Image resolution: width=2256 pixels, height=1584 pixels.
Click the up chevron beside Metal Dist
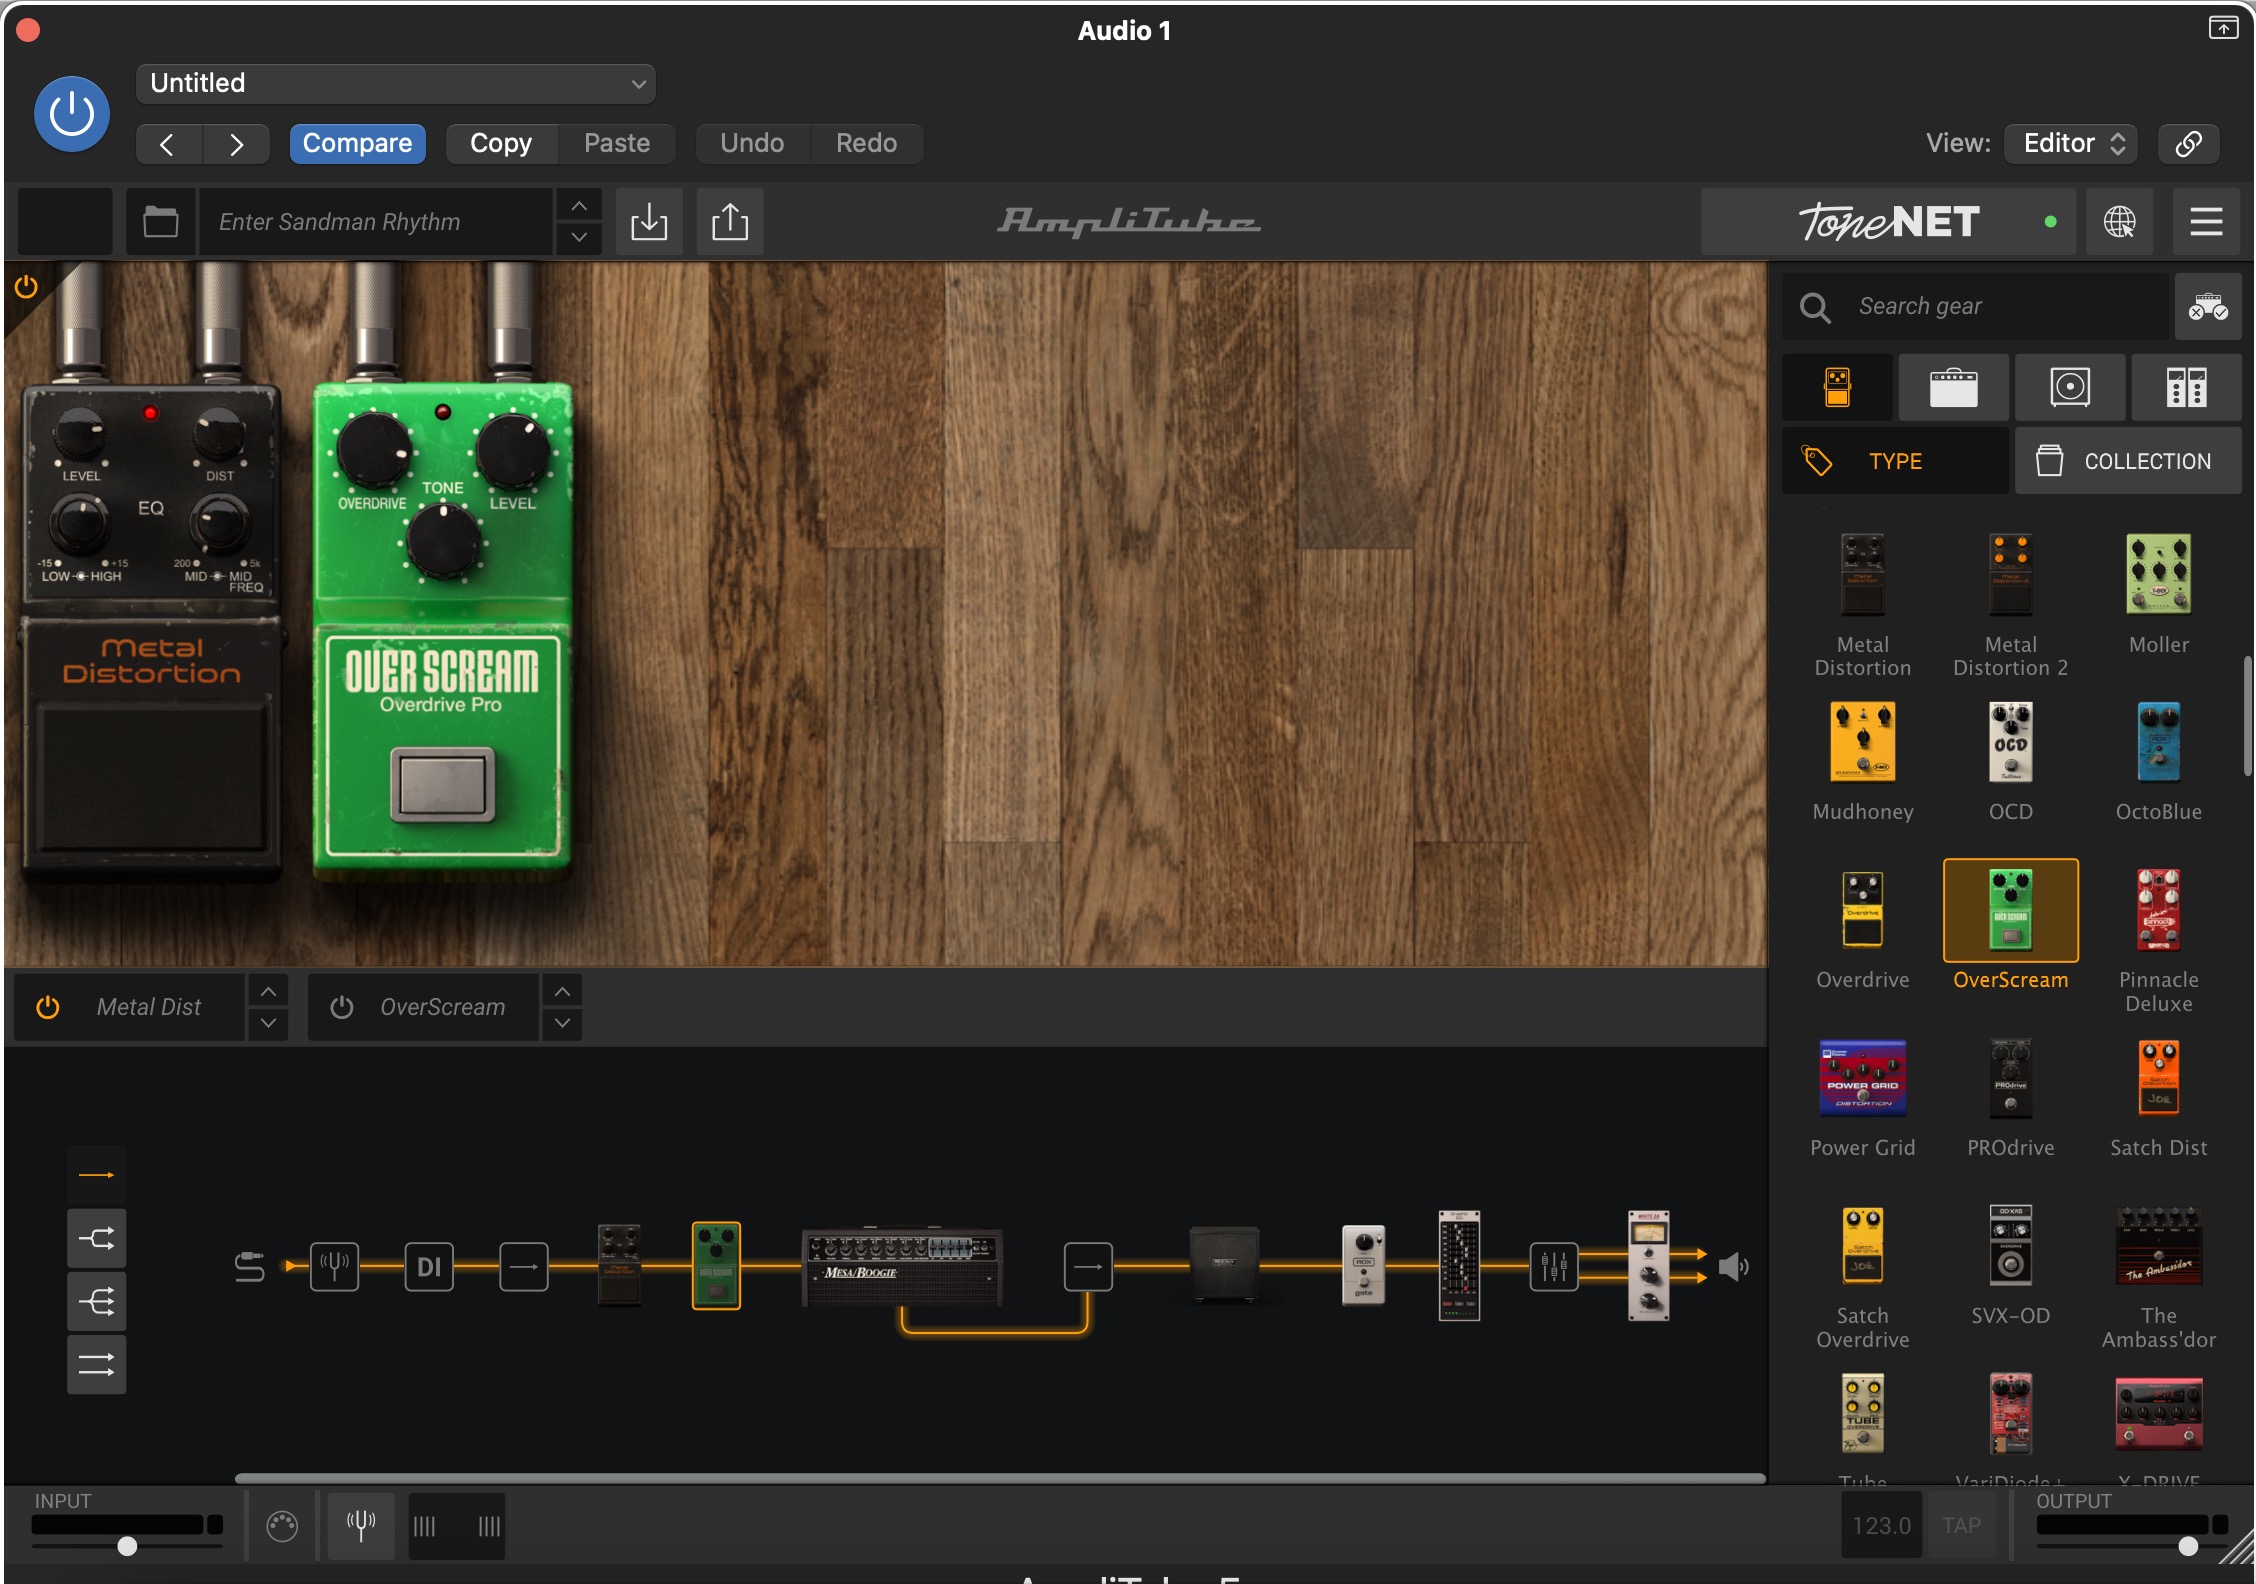268,991
